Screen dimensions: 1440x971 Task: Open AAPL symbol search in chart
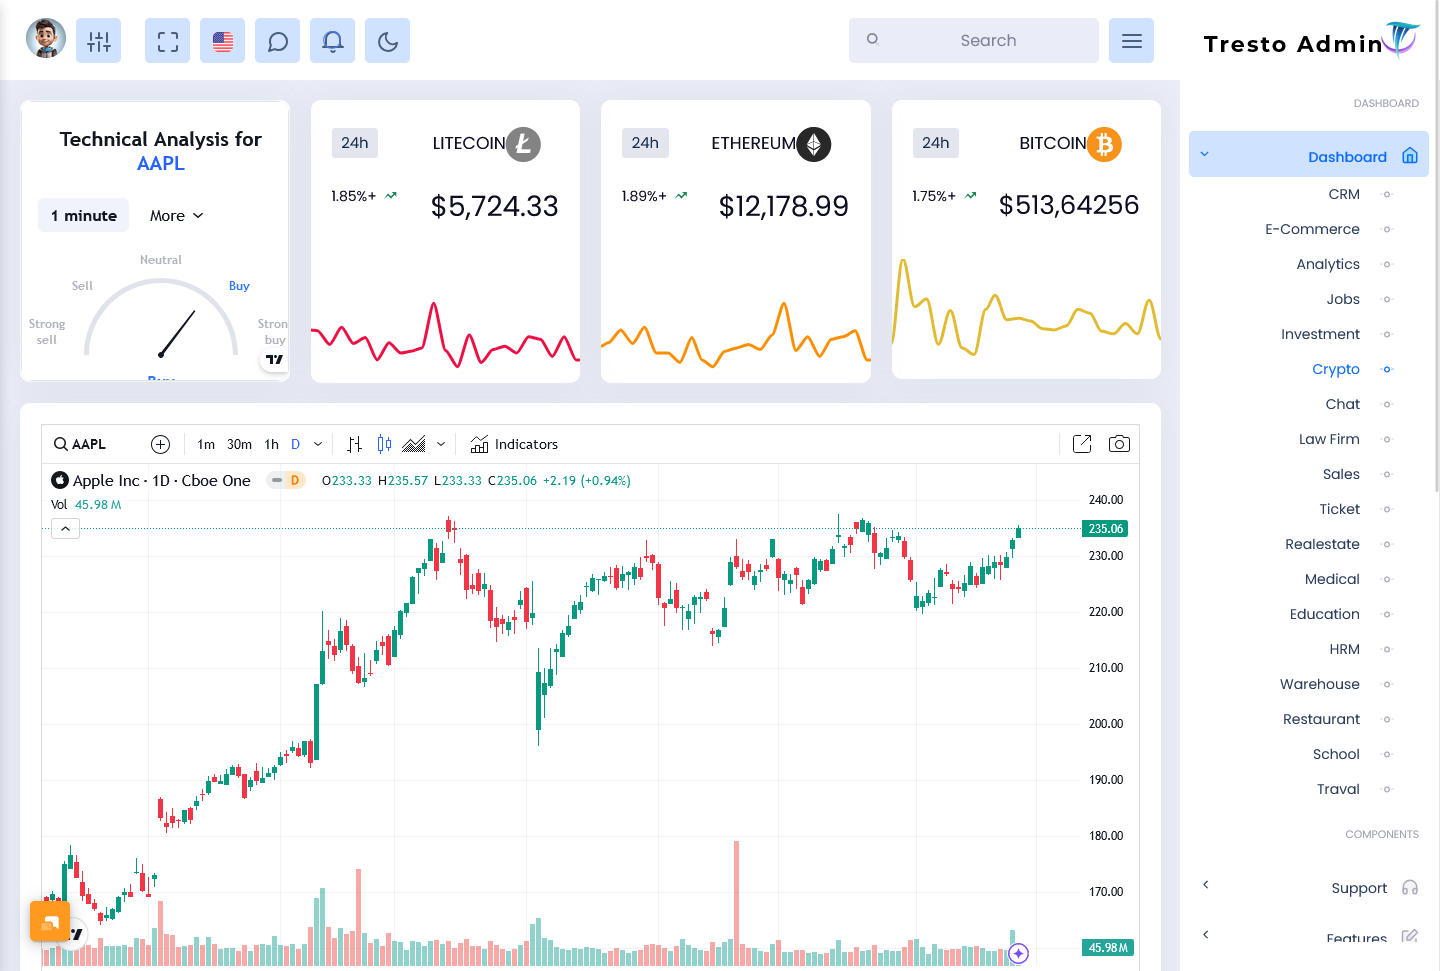click(80, 444)
